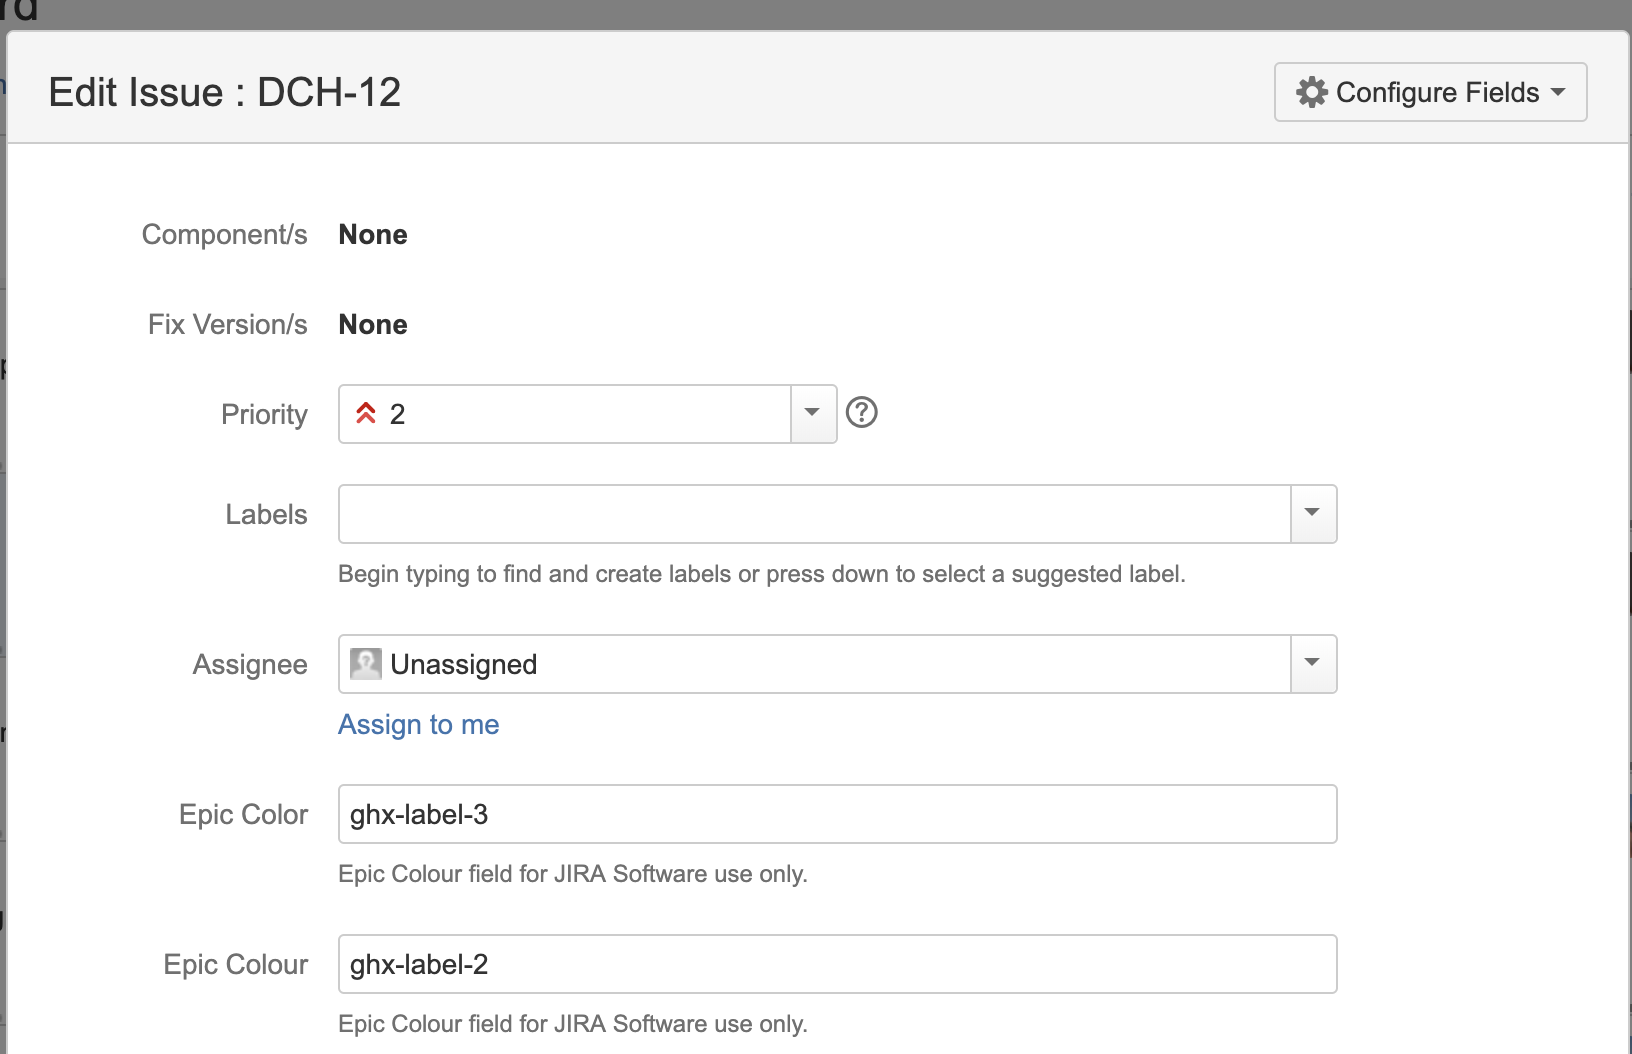The height and width of the screenshot is (1054, 1632).
Task: Click the Labels dropdown arrow icon
Action: pyautogui.click(x=1313, y=513)
